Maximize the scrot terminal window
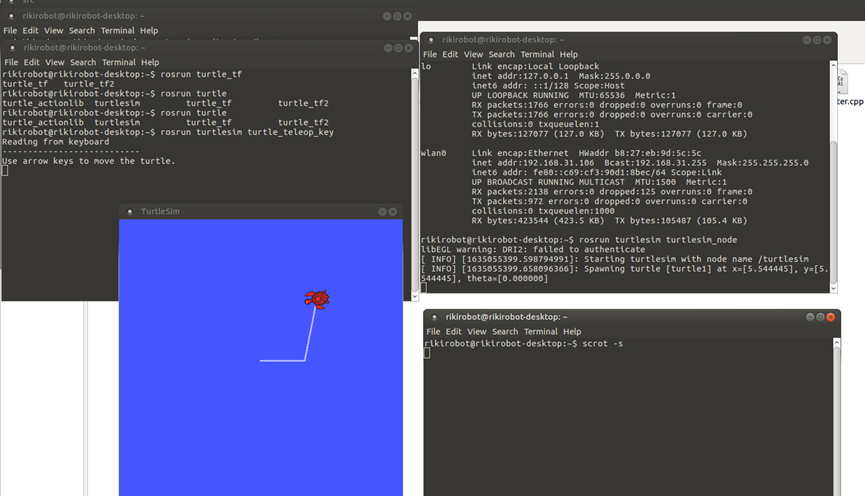 pyautogui.click(x=820, y=317)
